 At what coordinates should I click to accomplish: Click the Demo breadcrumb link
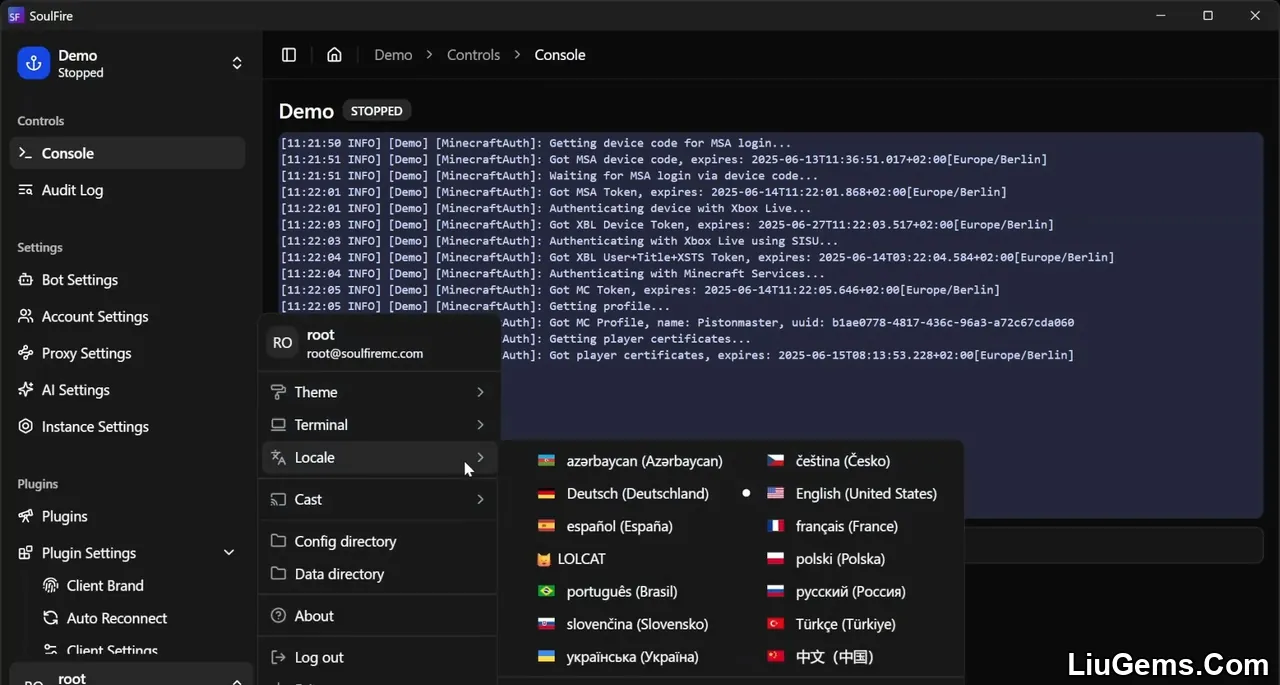click(x=393, y=55)
